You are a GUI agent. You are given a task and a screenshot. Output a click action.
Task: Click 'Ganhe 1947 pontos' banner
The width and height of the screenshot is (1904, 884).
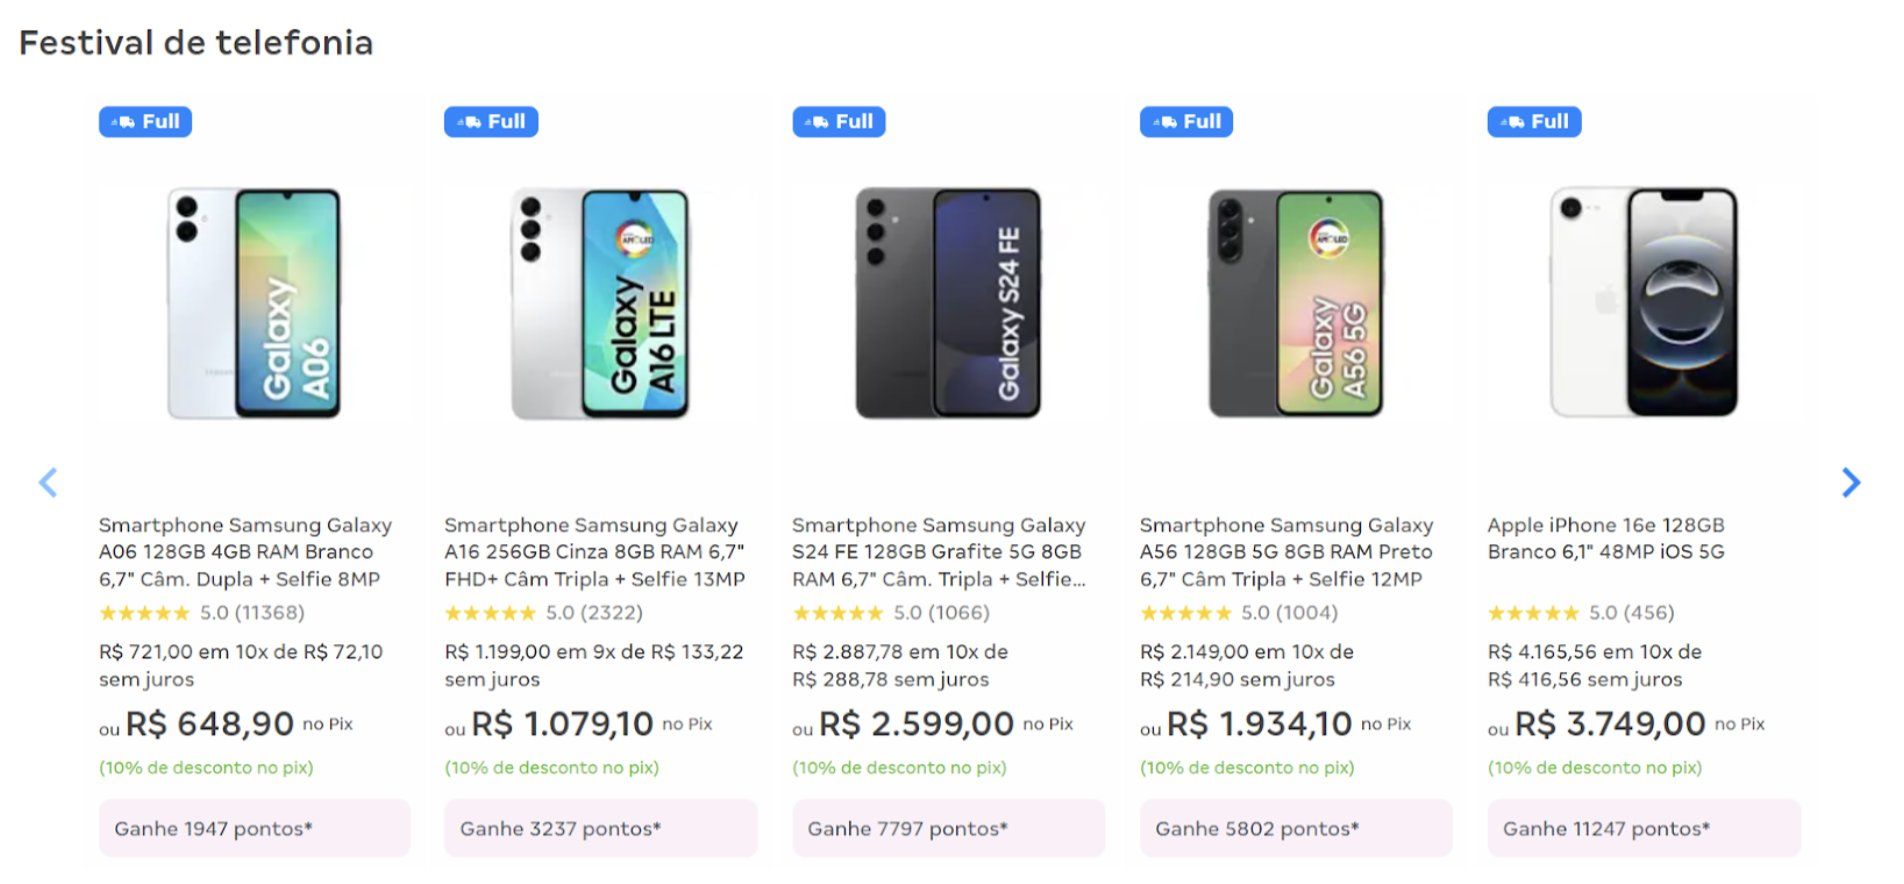(254, 828)
